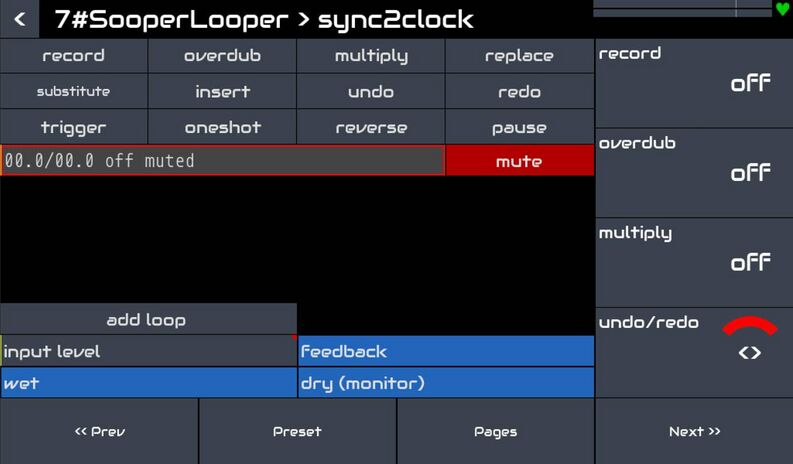Viewport: 793px width, 464px height.
Task: Open the Preset selector
Action: (297, 431)
